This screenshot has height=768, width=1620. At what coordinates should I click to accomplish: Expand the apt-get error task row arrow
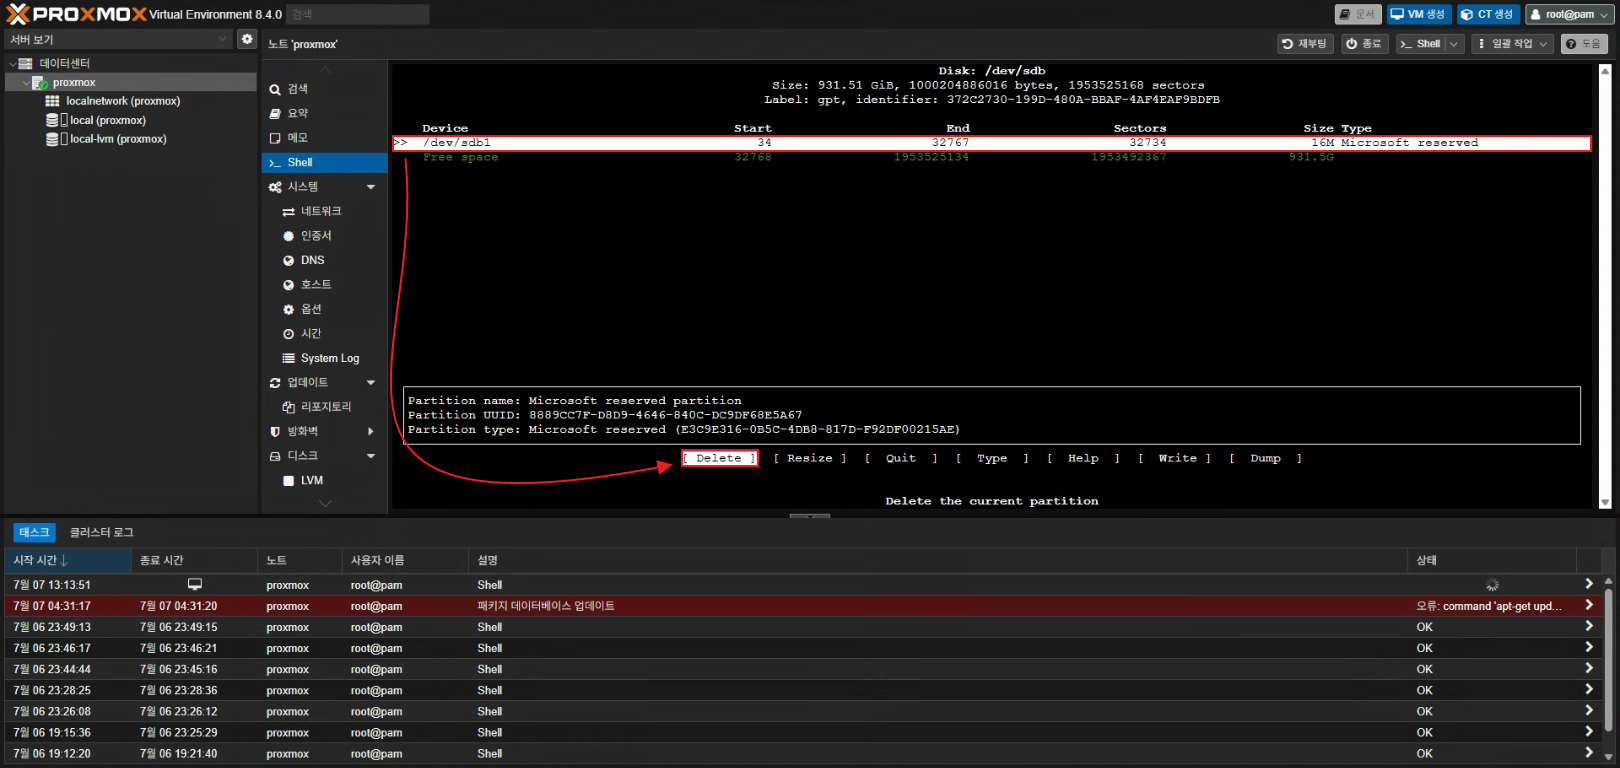tap(1589, 605)
